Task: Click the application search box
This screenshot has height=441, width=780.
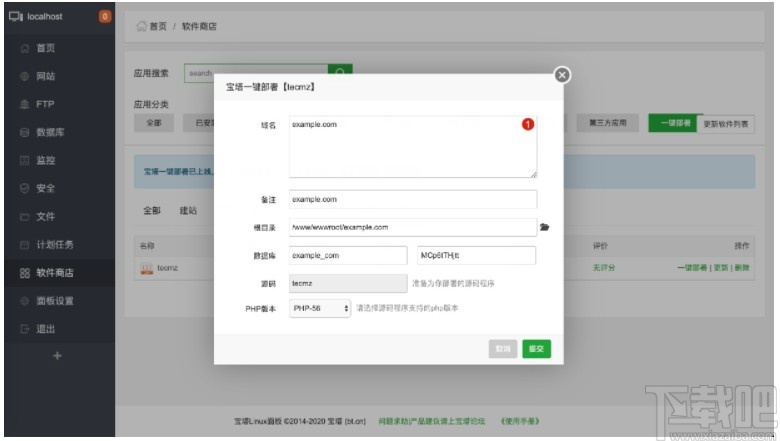Action: [256, 73]
